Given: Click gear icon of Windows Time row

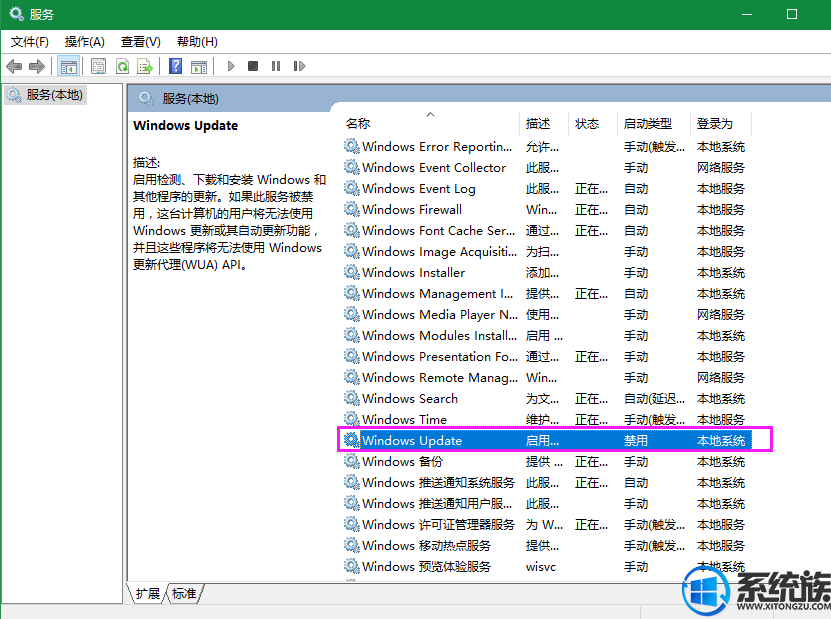Looking at the screenshot, I should (351, 419).
